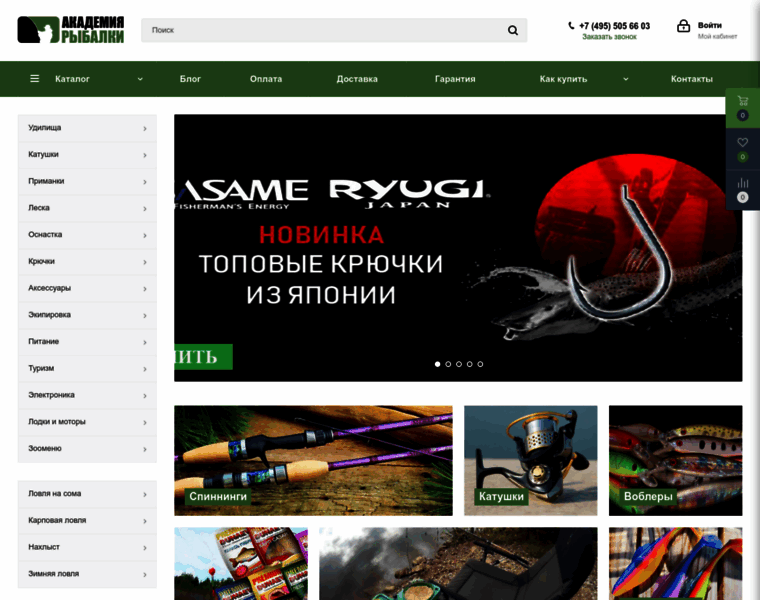Click the search magnifier icon
The width and height of the screenshot is (760, 600).
(x=512, y=30)
